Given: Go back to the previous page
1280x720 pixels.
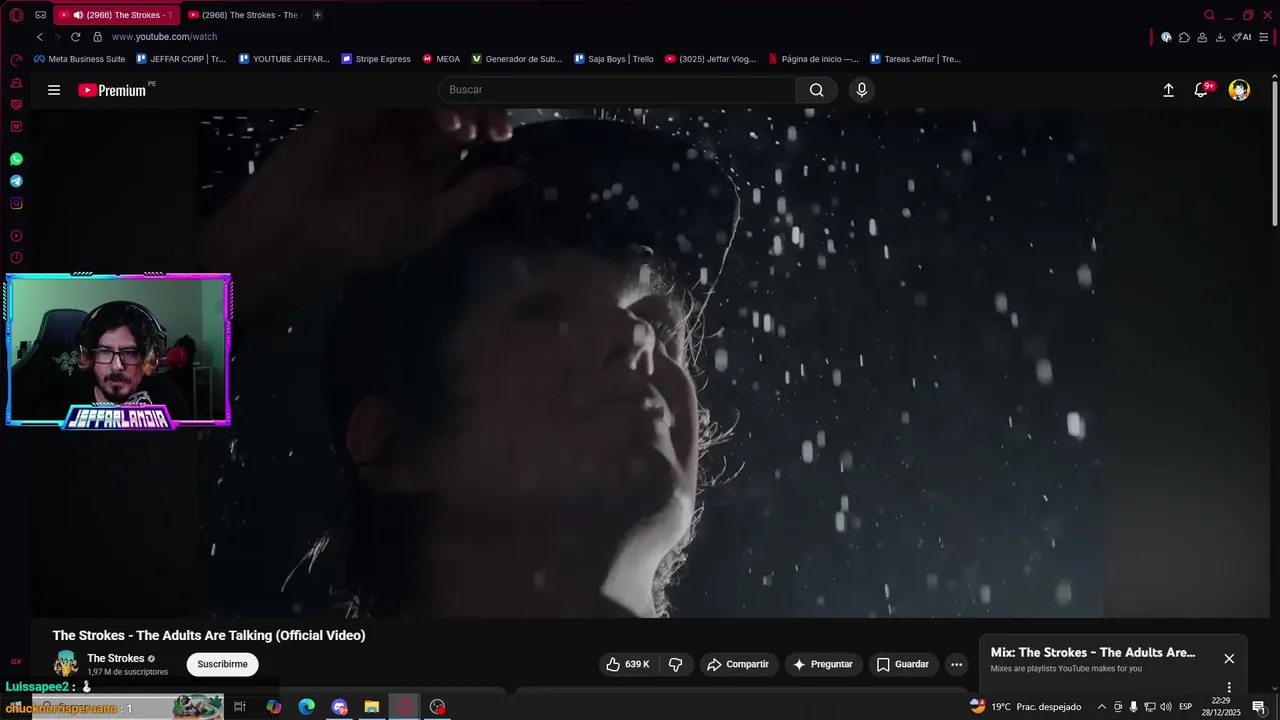Looking at the screenshot, I should (x=40, y=37).
